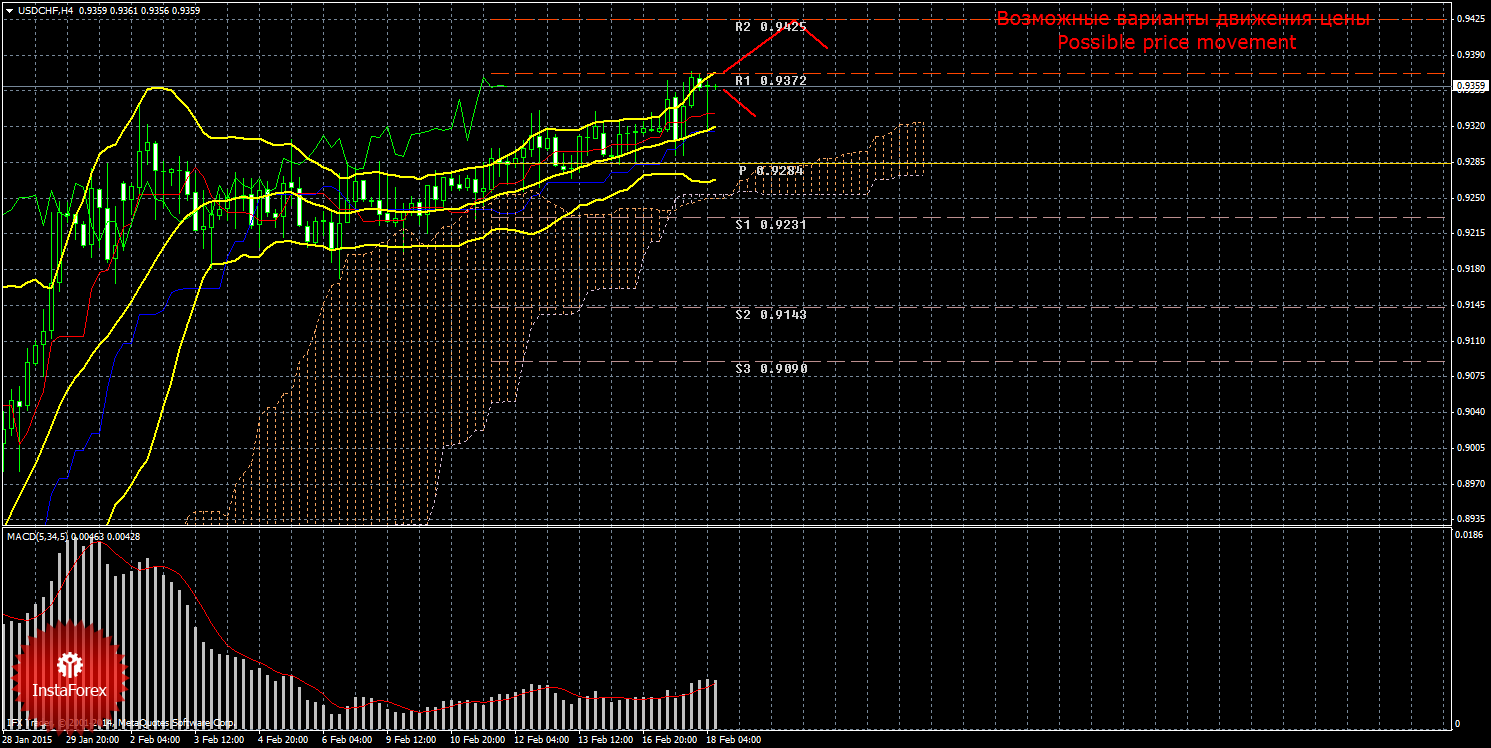
Task: Click the USDCHF,H4 chart title text
Action: [x=44, y=10]
